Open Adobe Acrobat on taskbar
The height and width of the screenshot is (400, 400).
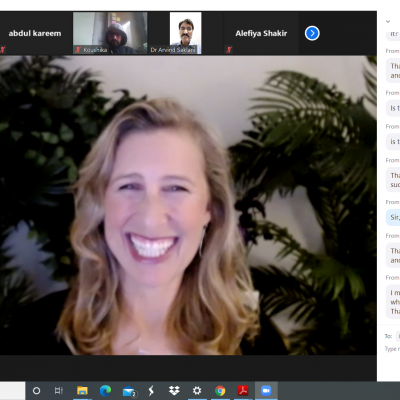click(243, 390)
